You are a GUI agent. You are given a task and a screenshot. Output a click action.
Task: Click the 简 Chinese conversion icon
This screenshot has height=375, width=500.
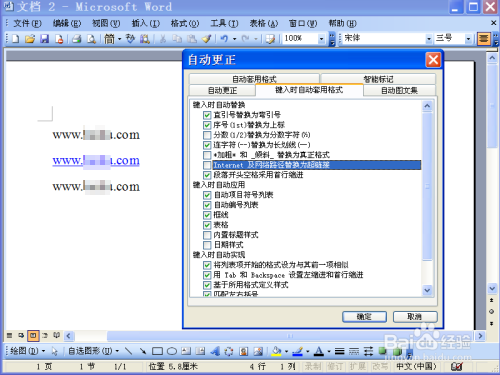coord(109,39)
